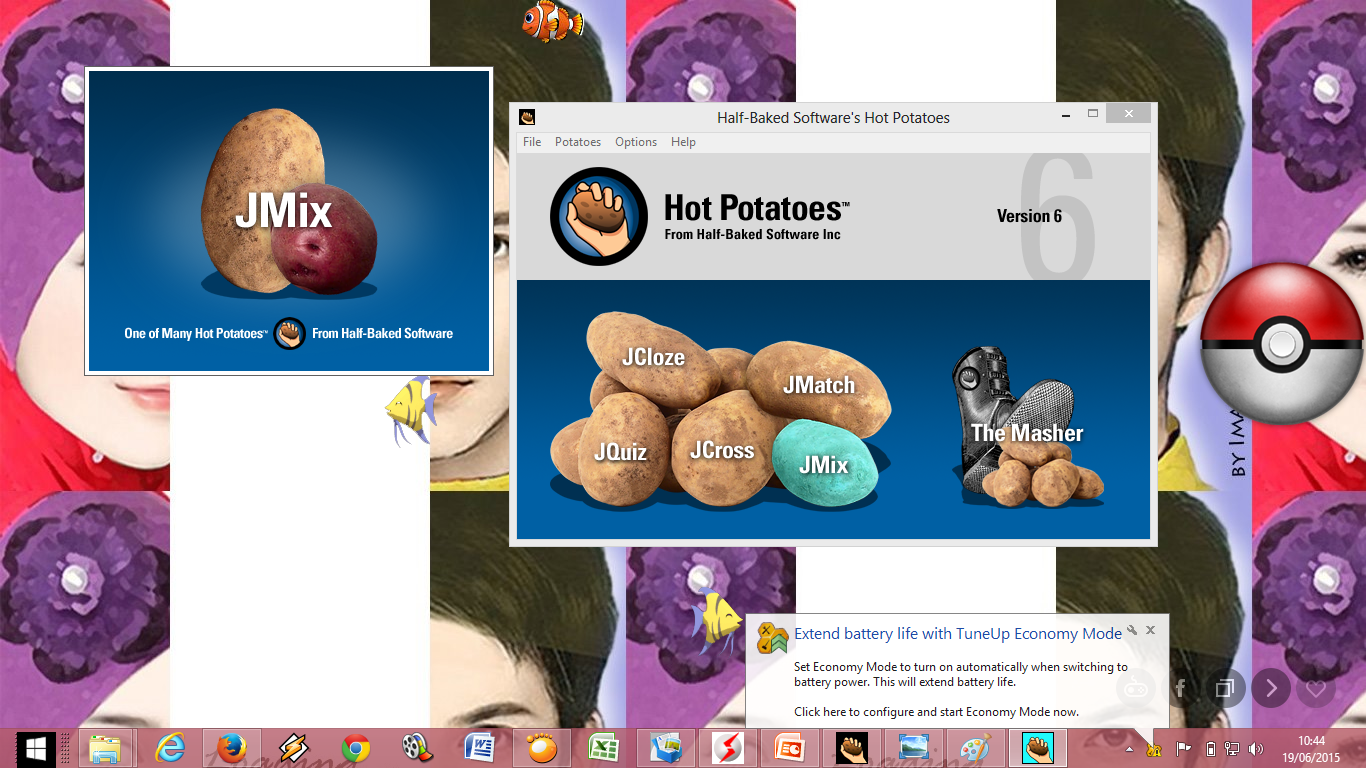Click the heart favorite overlay button
Image resolution: width=1366 pixels, height=768 pixels.
click(1316, 688)
